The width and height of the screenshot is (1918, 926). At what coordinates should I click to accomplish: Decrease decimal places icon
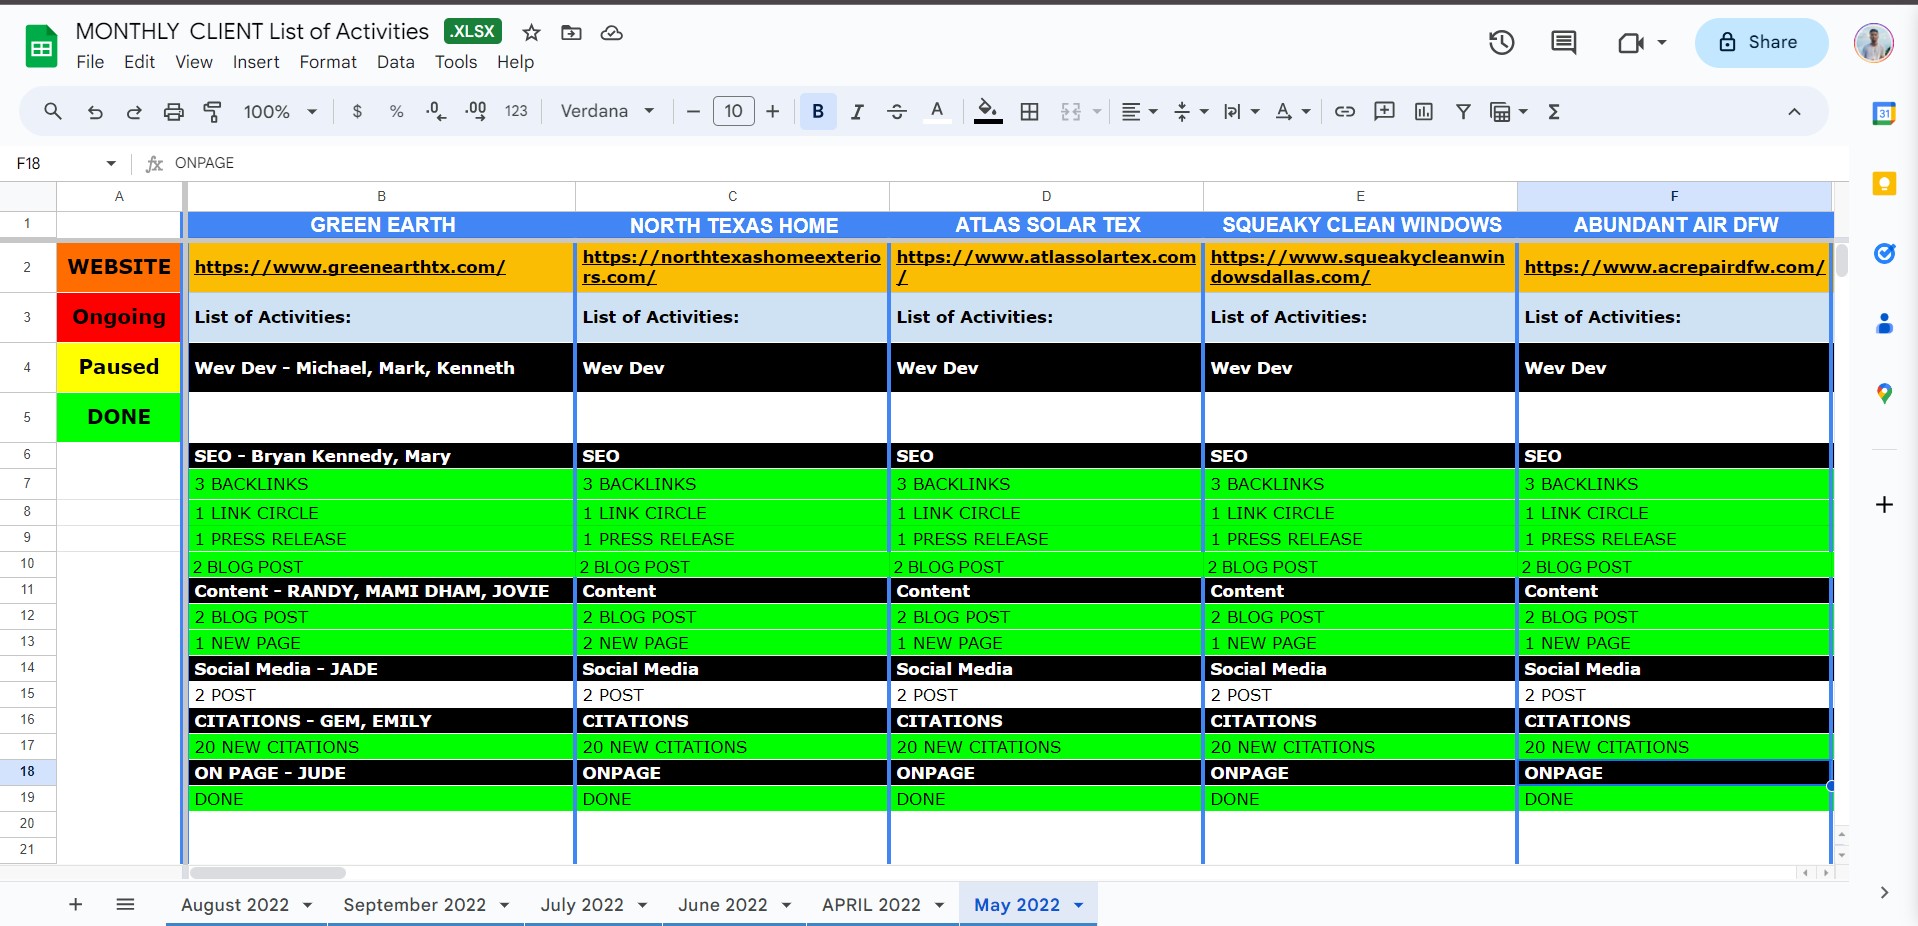pos(436,112)
